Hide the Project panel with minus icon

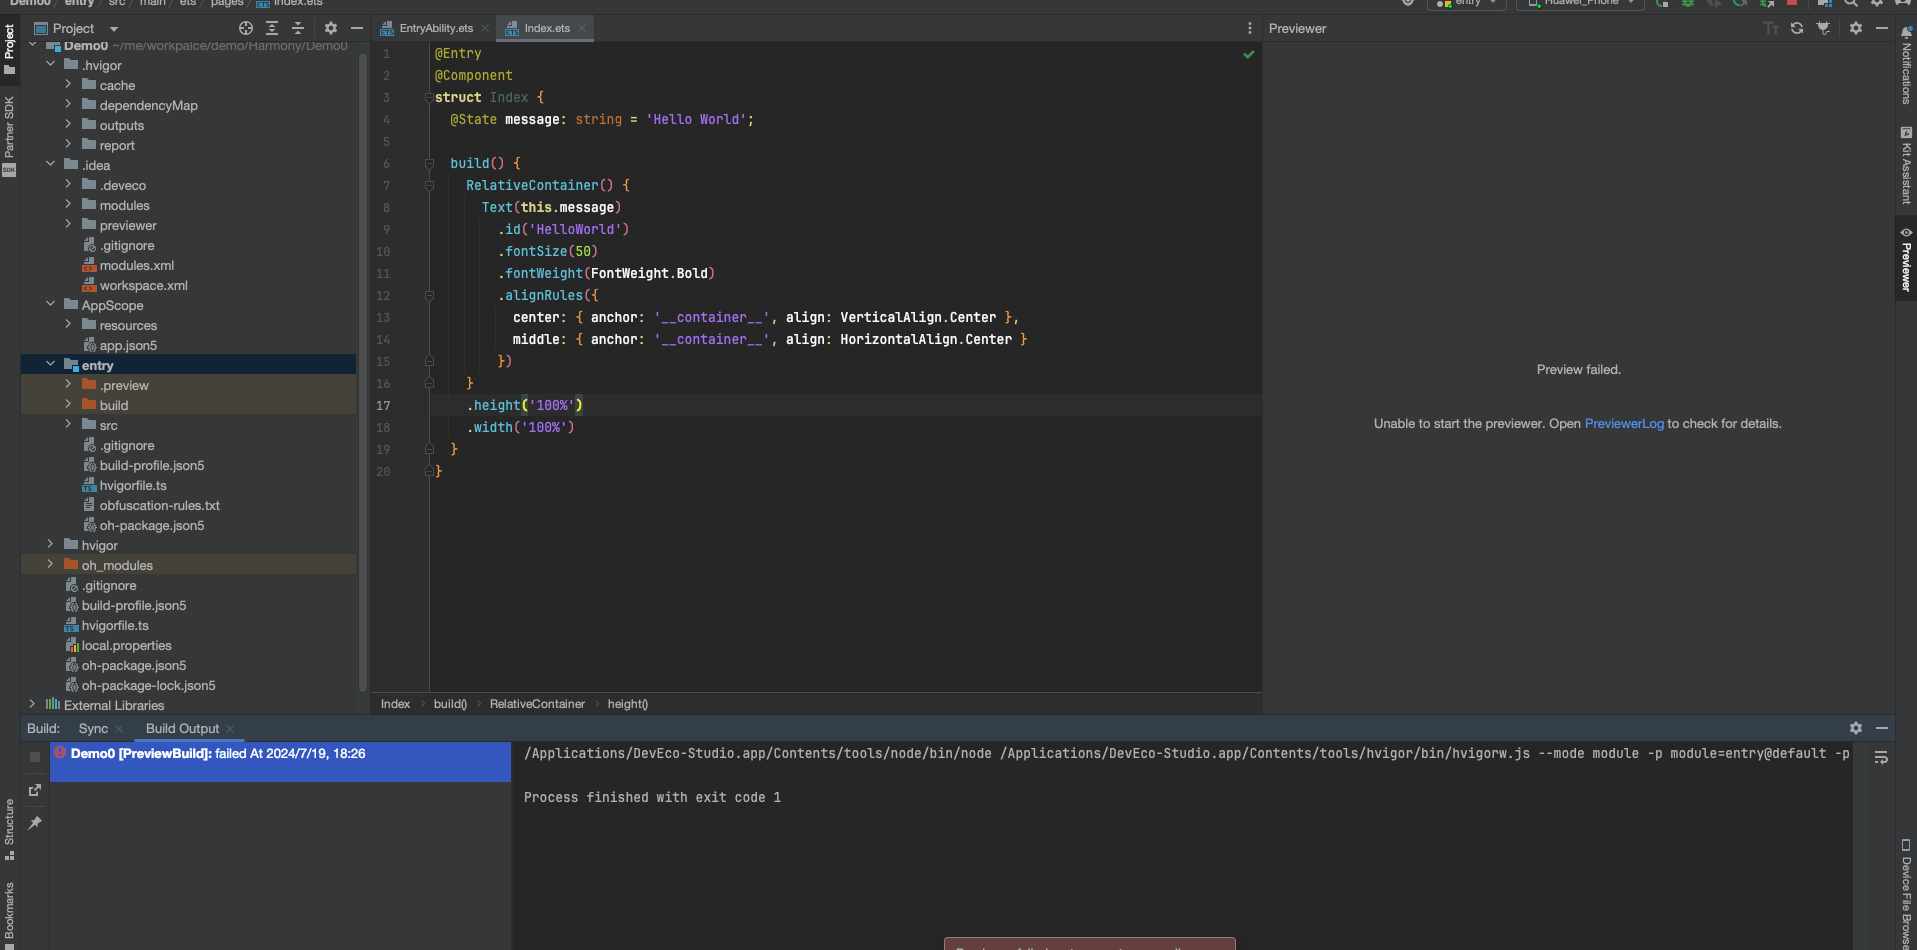356,28
